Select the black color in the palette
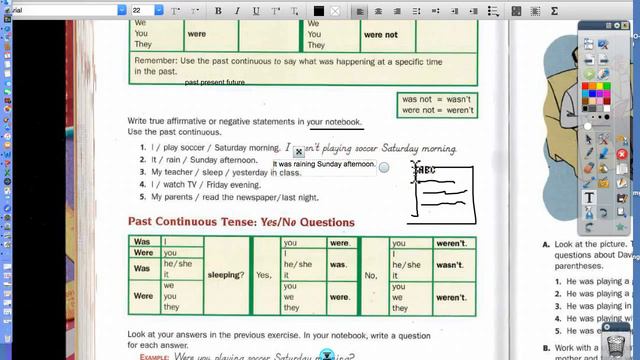The height and width of the screenshot is (360, 640). coord(585,109)
